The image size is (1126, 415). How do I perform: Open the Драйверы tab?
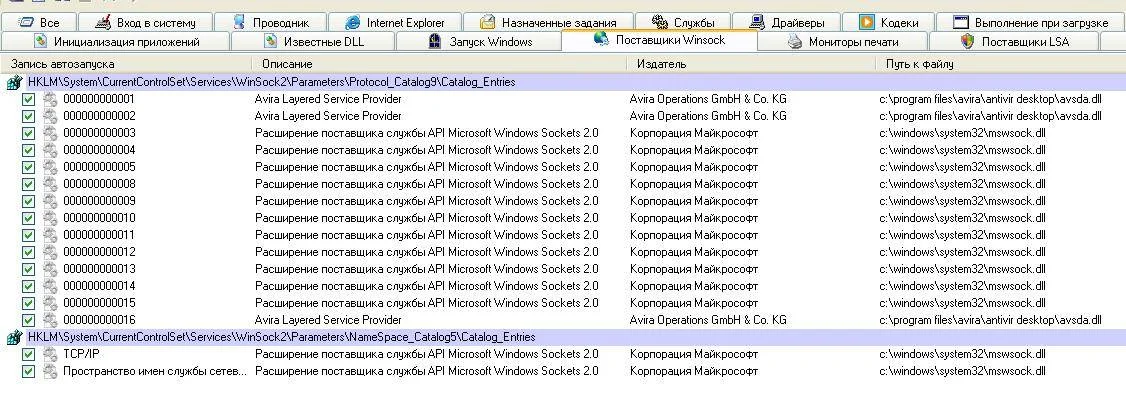pos(787,22)
